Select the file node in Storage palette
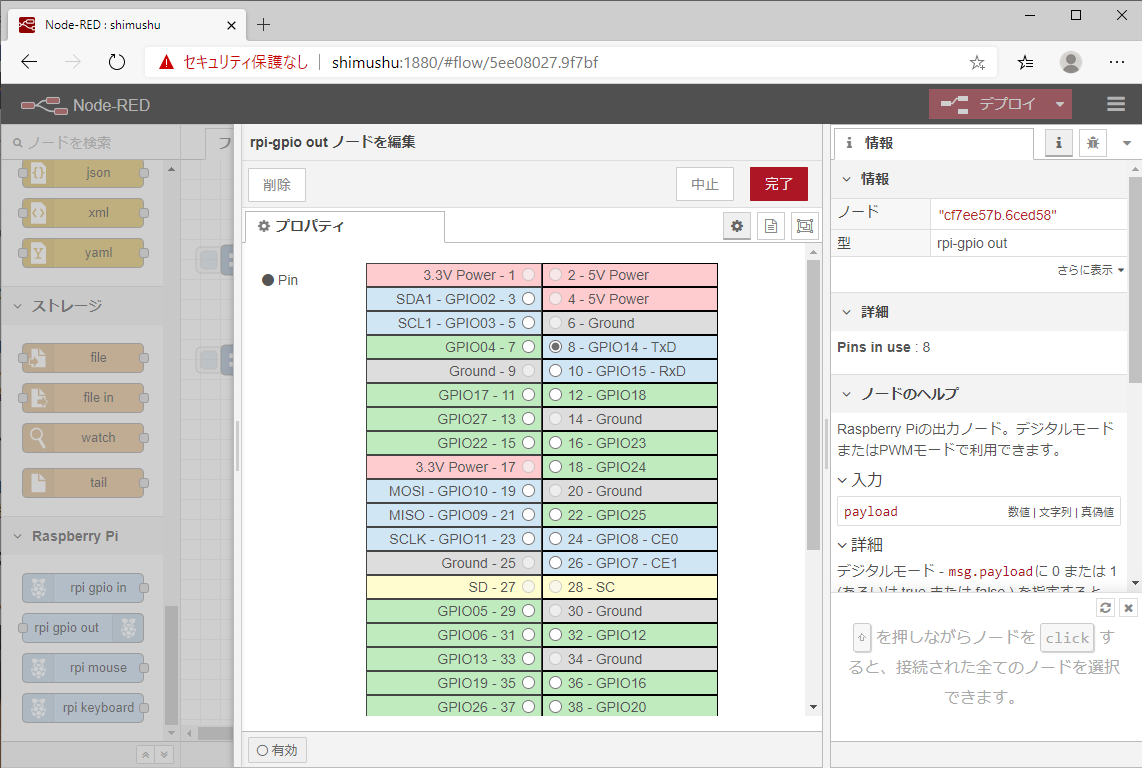The height and width of the screenshot is (768, 1142). [x=83, y=358]
